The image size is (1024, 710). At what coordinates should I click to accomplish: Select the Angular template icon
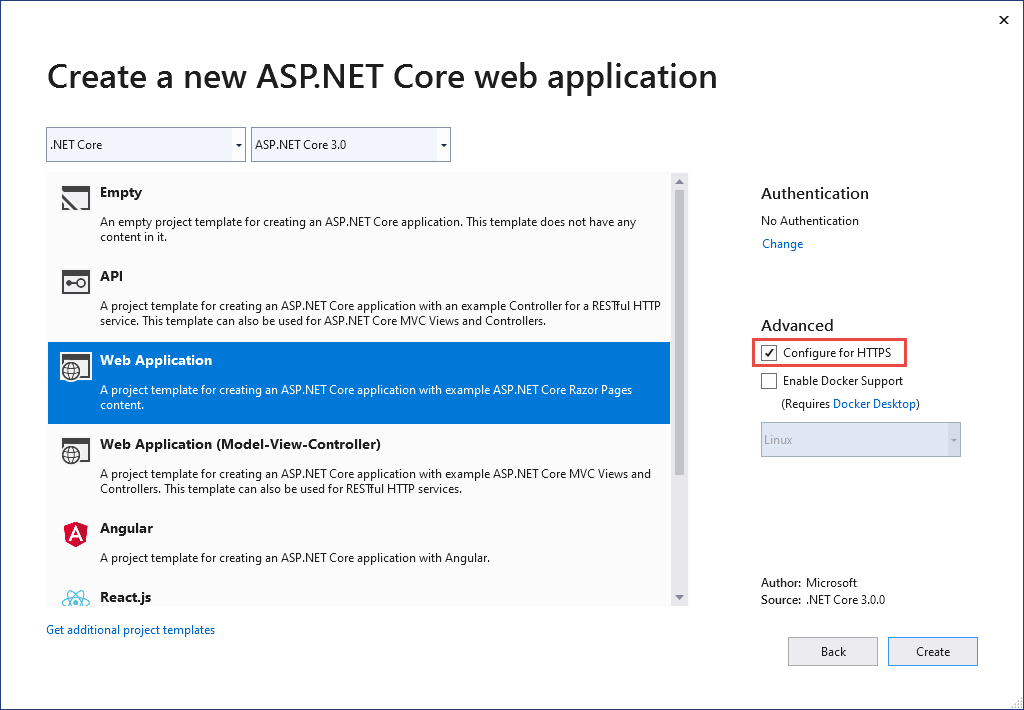[x=75, y=535]
